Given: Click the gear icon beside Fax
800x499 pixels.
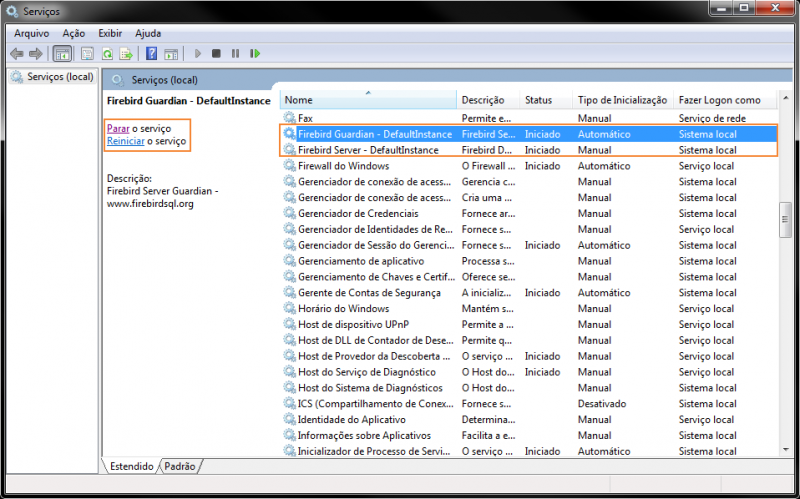Looking at the screenshot, I should [289, 118].
